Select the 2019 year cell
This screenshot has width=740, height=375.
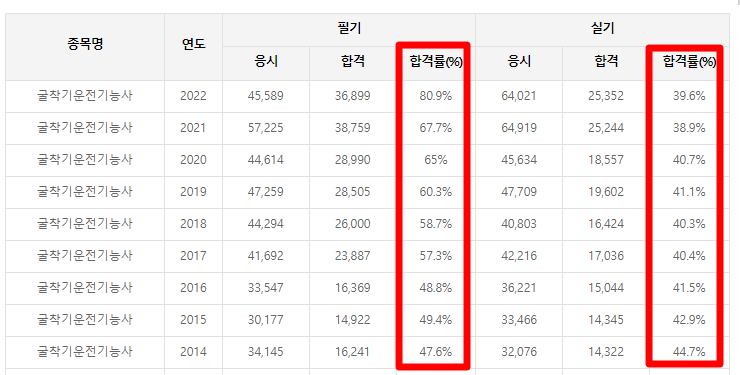coord(193,192)
